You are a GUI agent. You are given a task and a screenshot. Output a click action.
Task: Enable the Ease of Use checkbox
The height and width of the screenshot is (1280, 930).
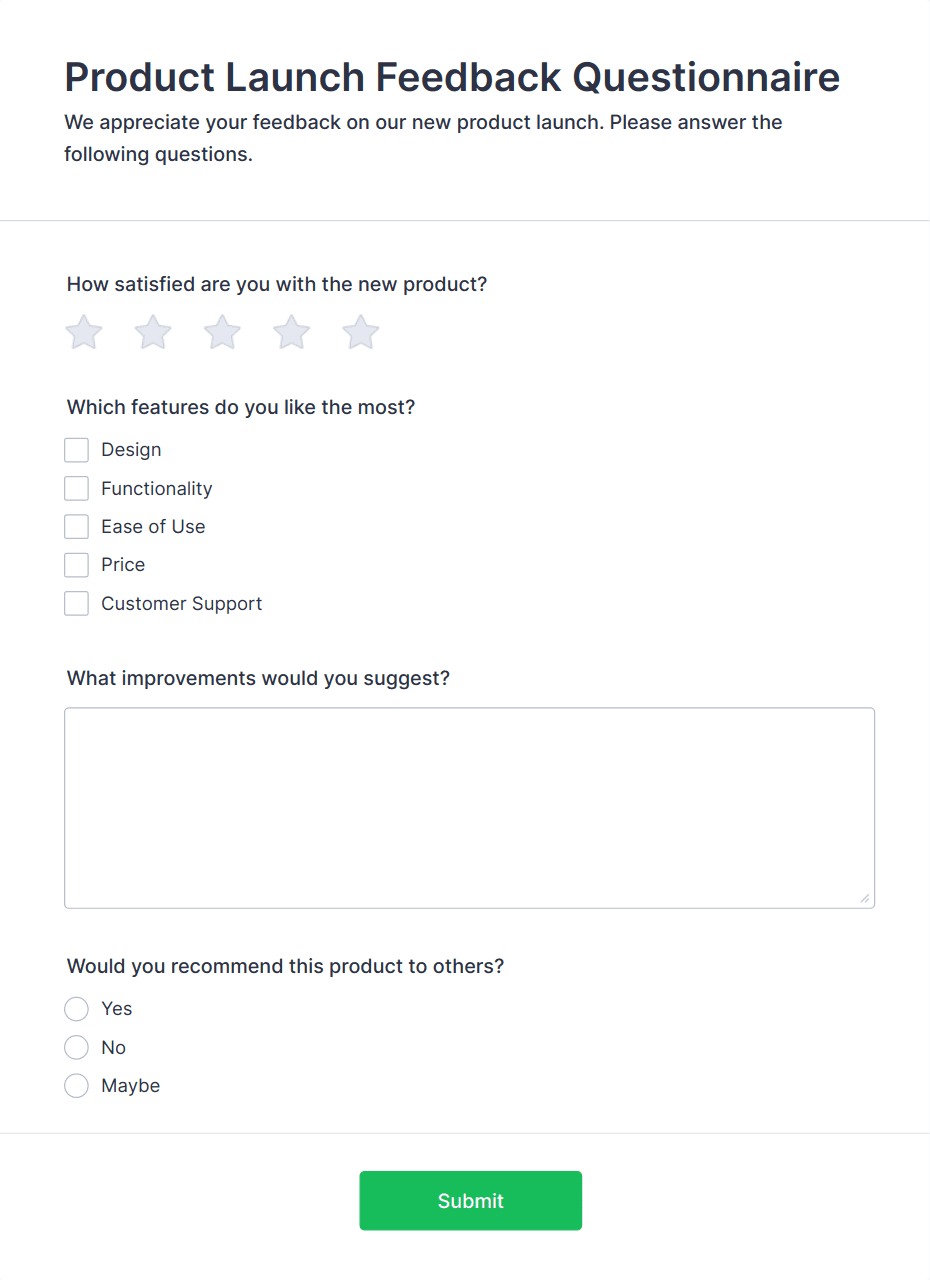point(76,527)
